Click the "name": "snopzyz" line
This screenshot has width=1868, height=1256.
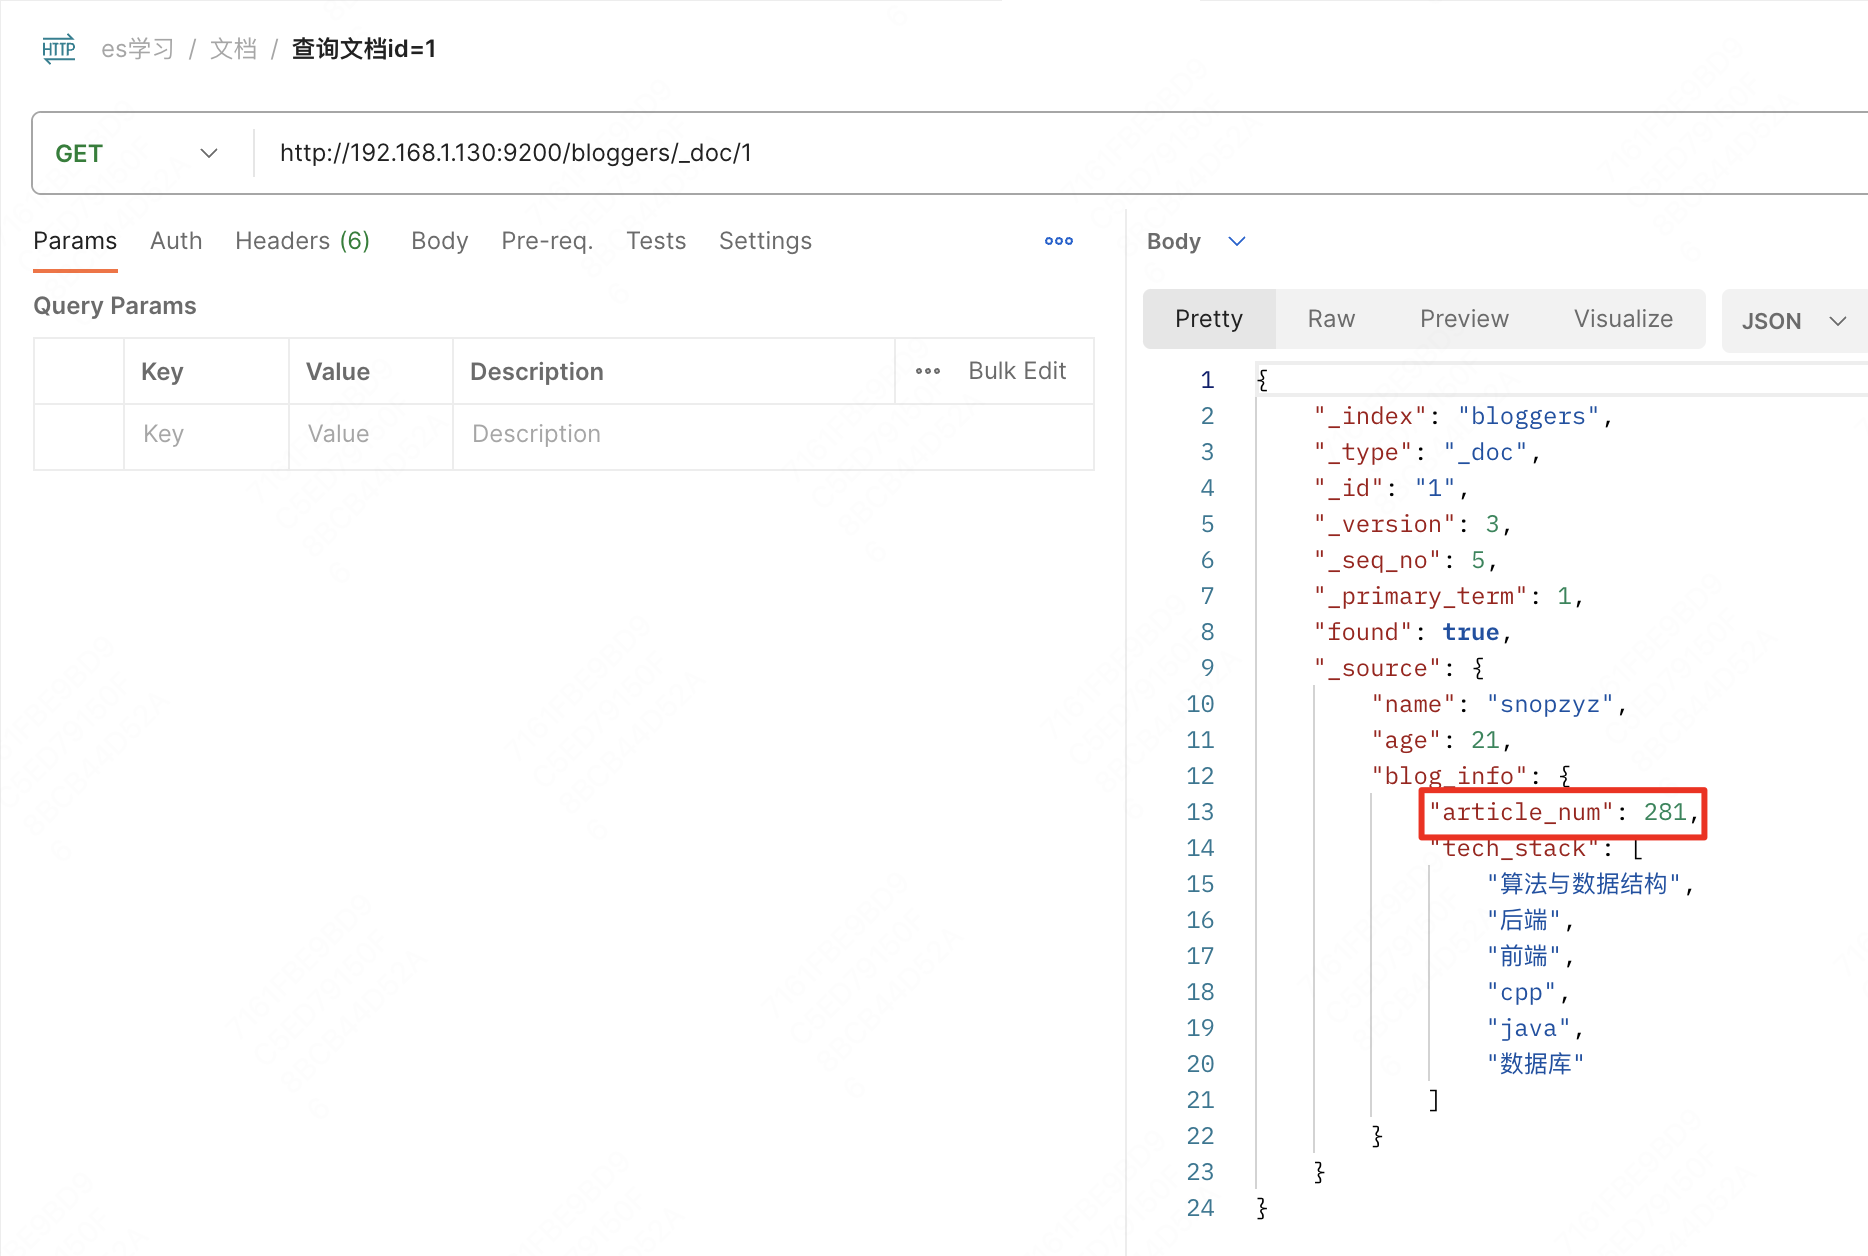1499,704
